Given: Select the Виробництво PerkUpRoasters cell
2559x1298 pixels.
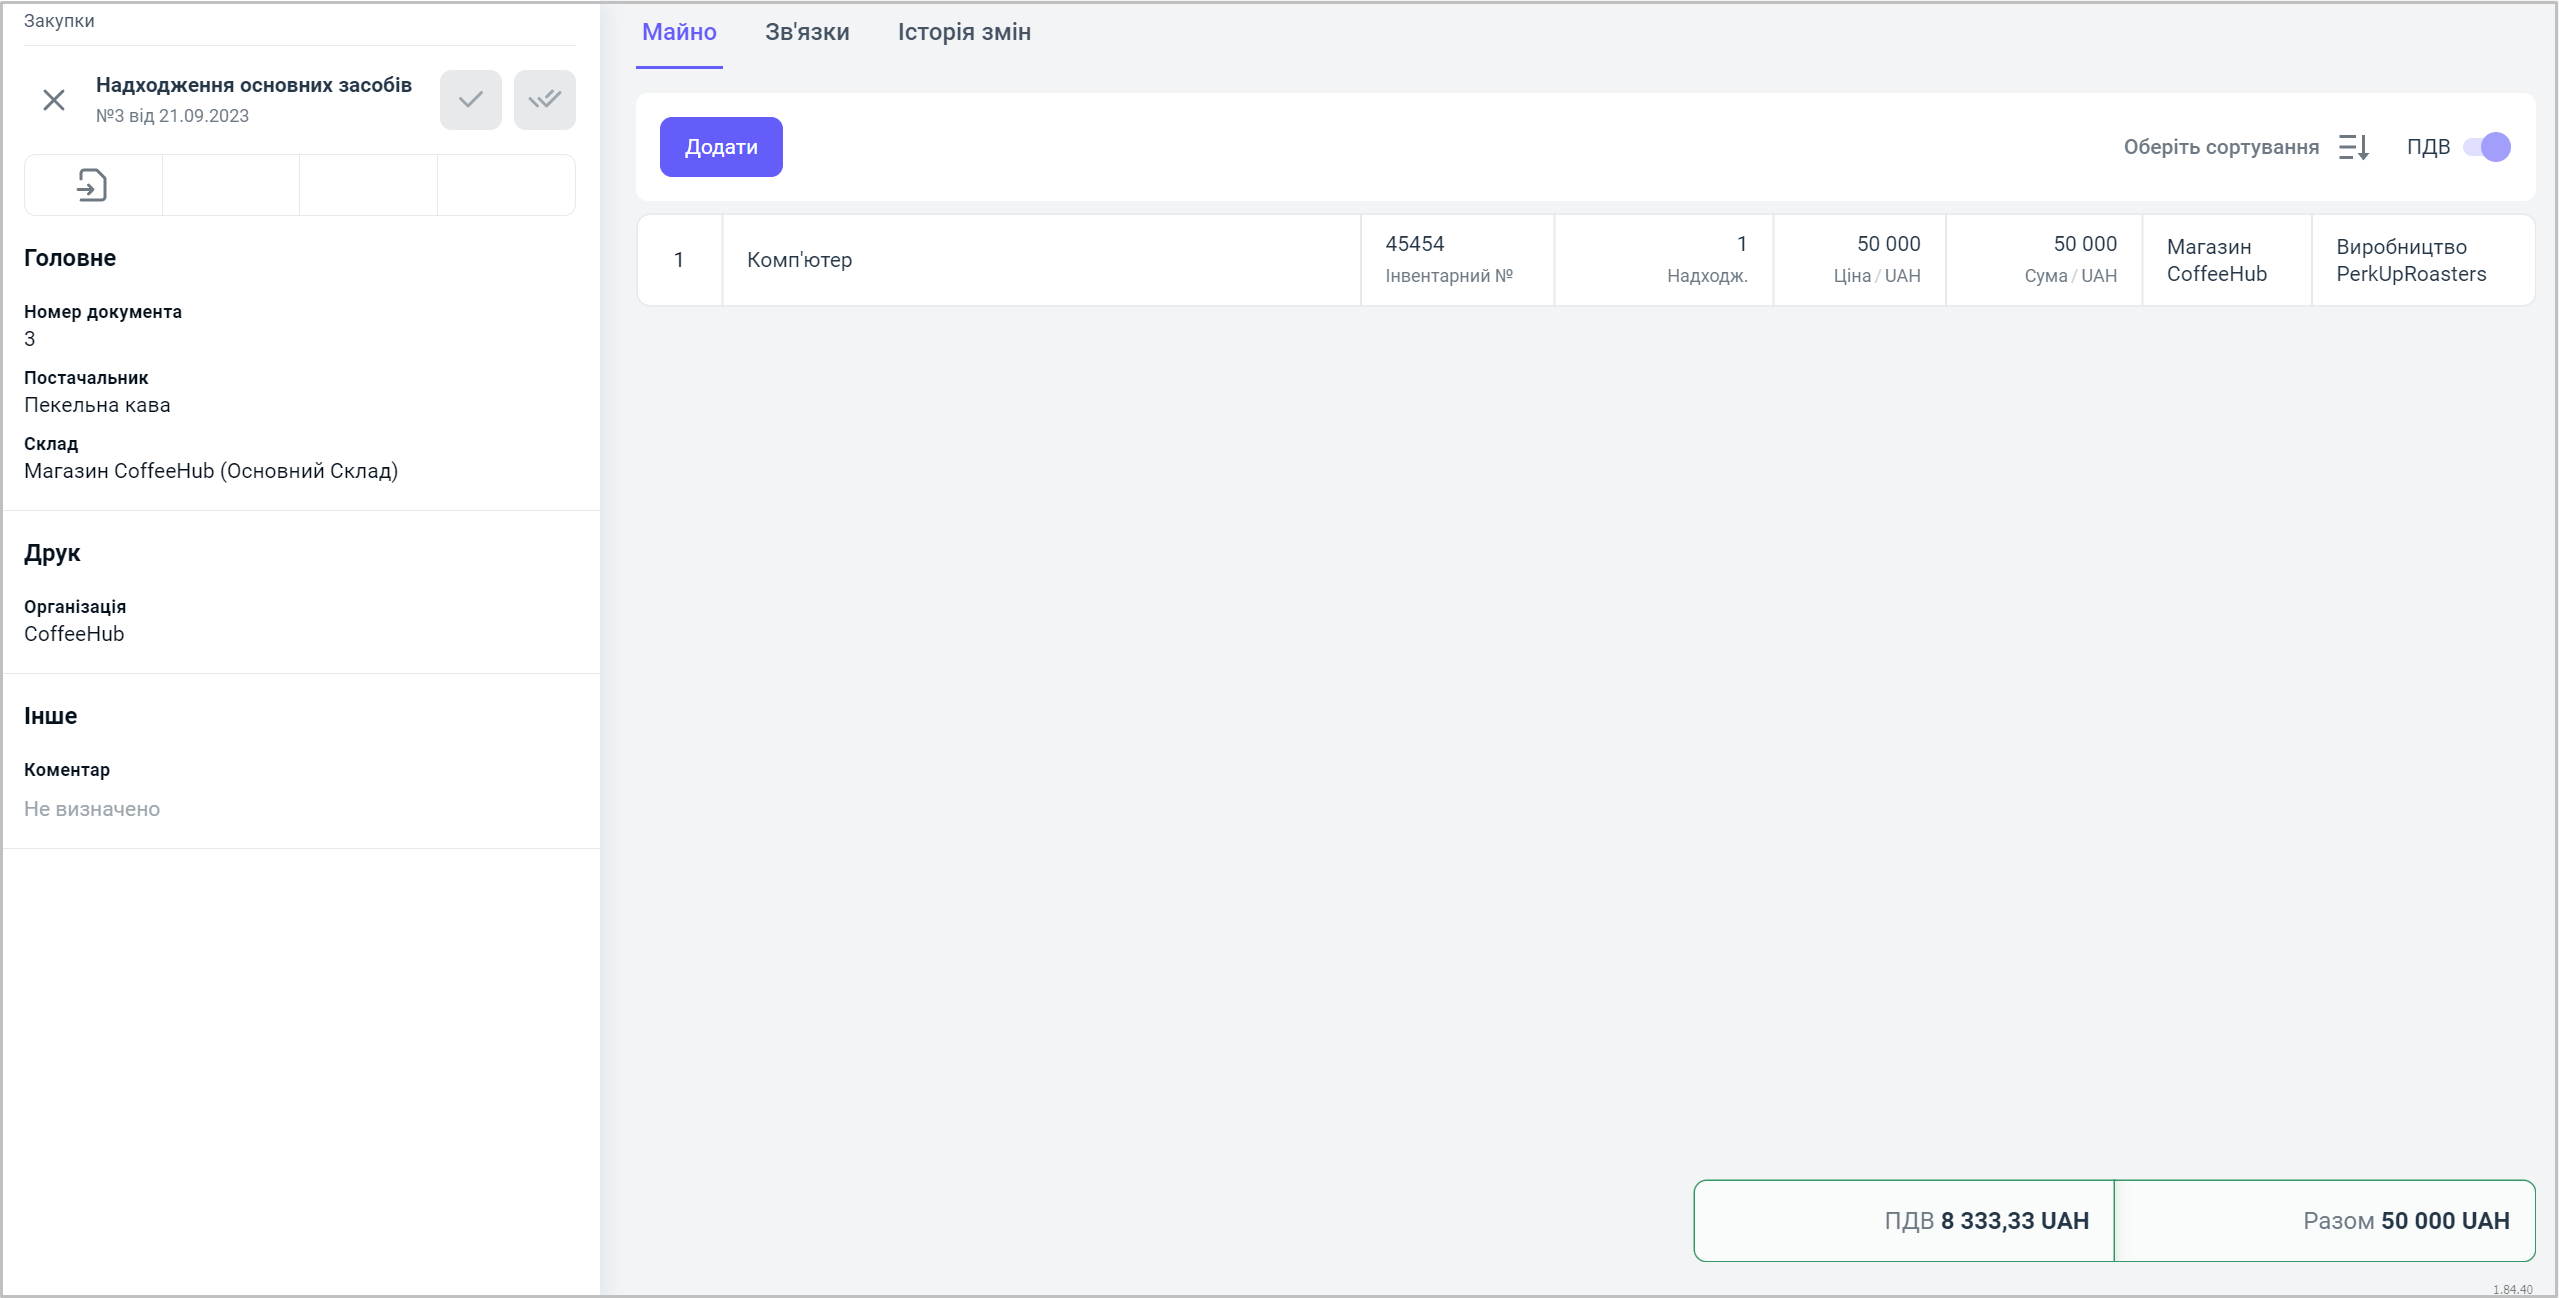Looking at the screenshot, I should tap(2420, 260).
